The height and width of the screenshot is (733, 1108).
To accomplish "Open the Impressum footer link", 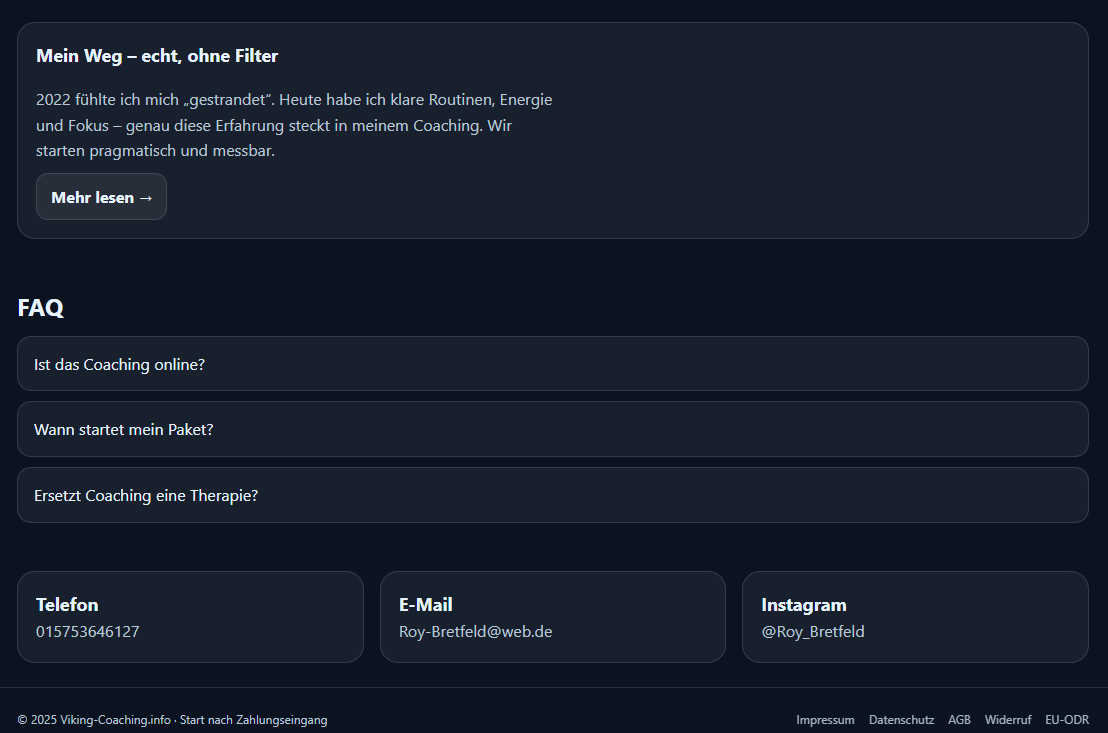I will coord(825,720).
